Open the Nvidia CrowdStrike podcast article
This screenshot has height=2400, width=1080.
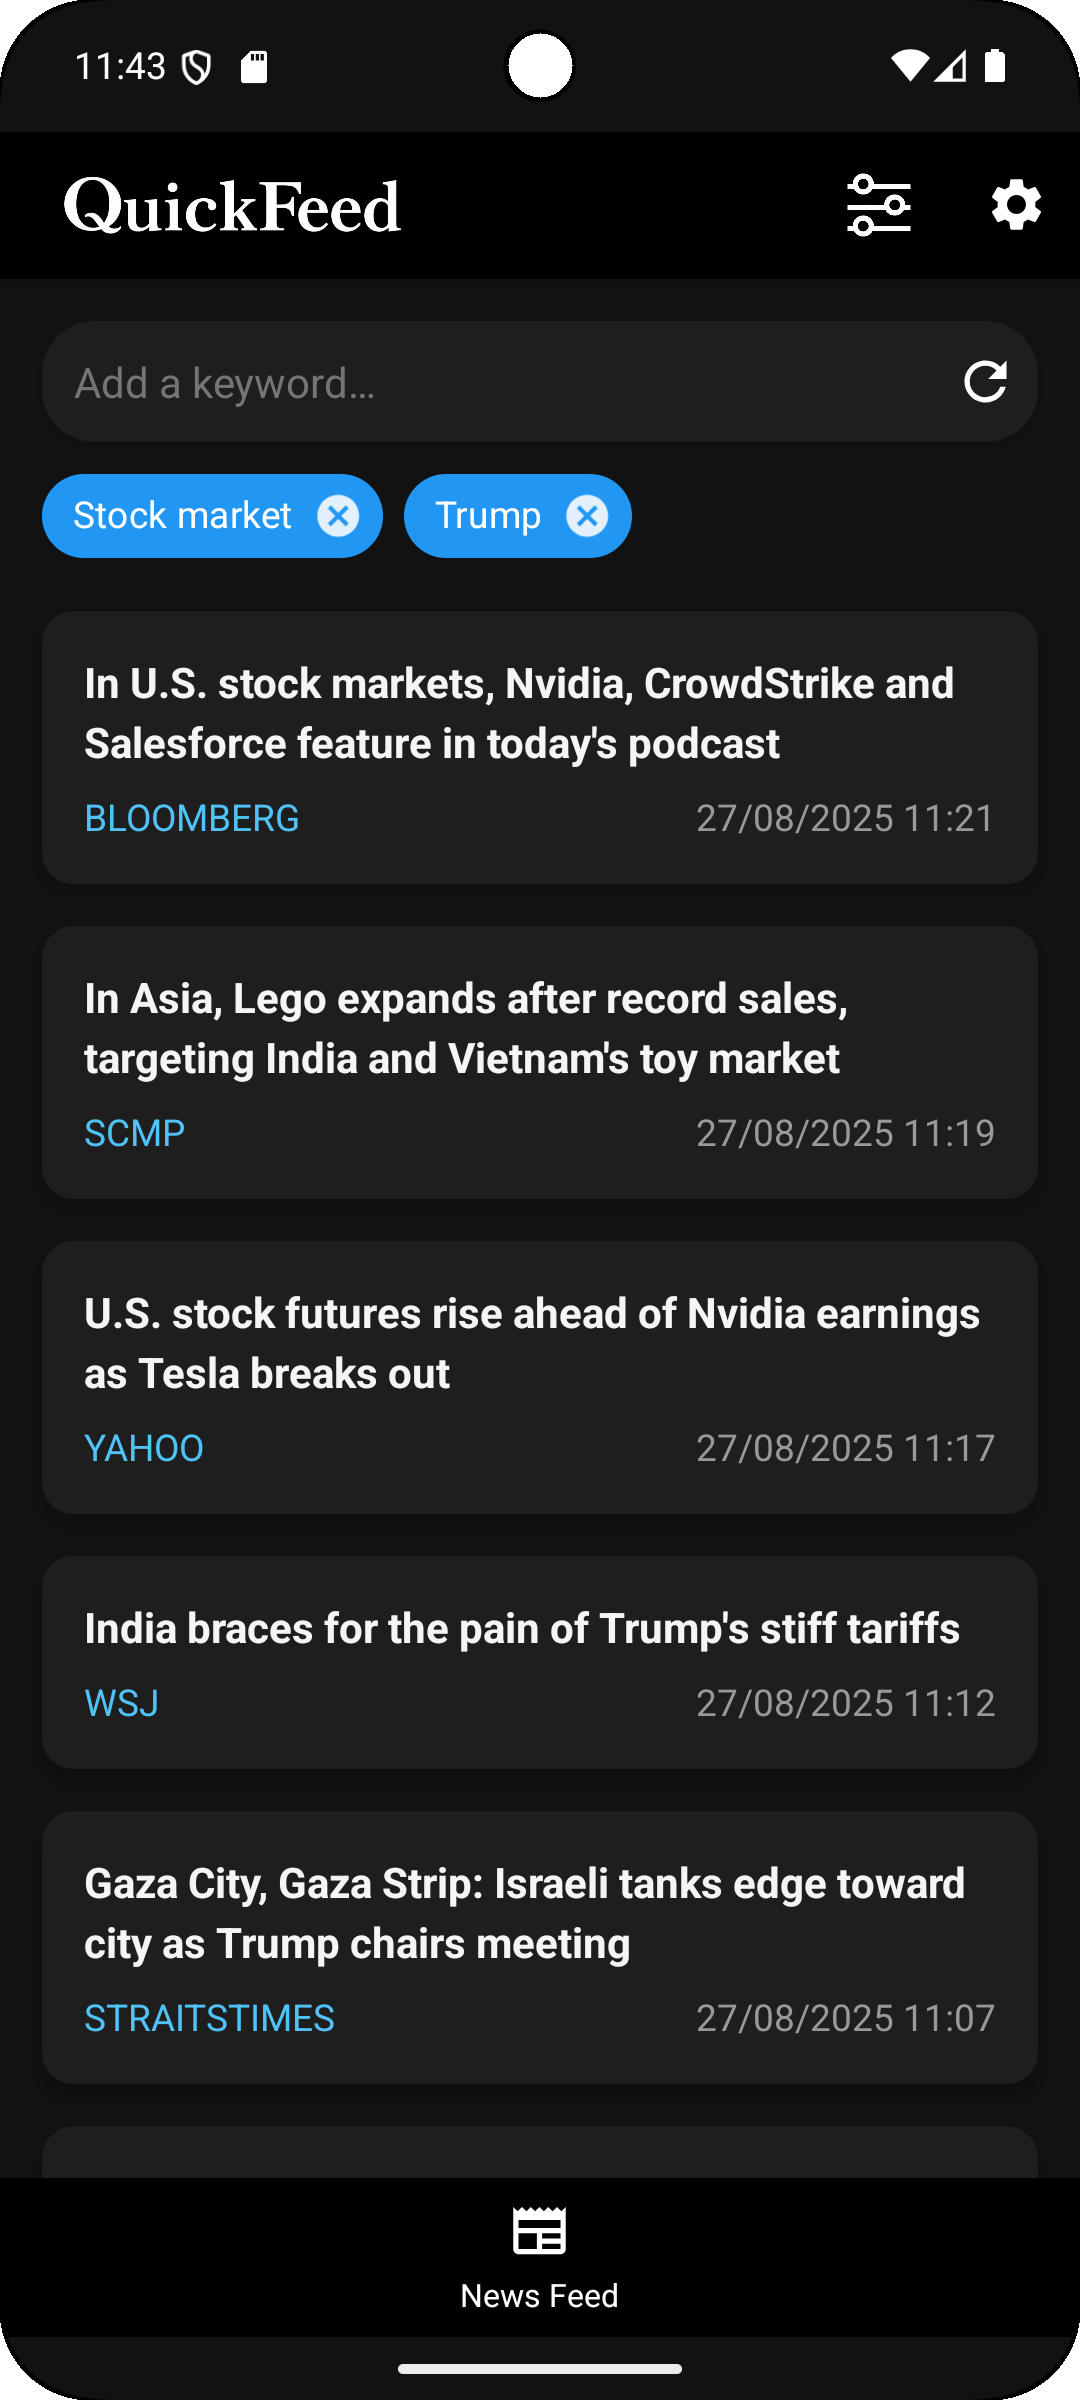[x=519, y=713]
